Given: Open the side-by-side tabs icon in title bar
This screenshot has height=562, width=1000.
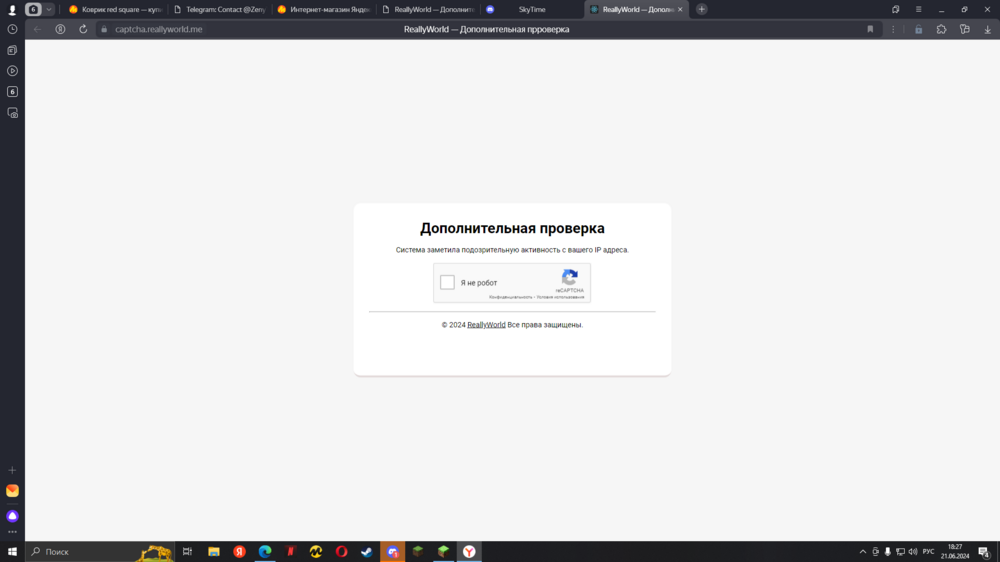Looking at the screenshot, I should [895, 10].
